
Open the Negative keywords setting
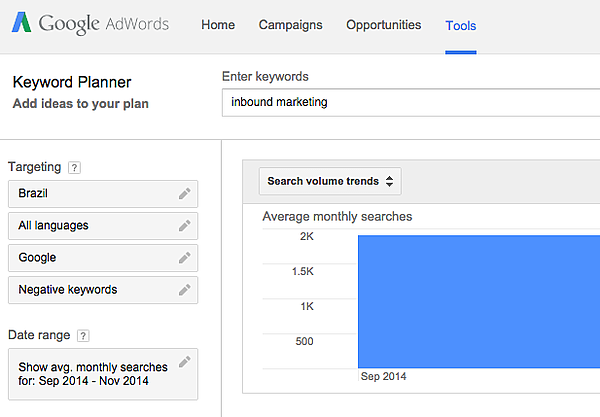point(90,290)
